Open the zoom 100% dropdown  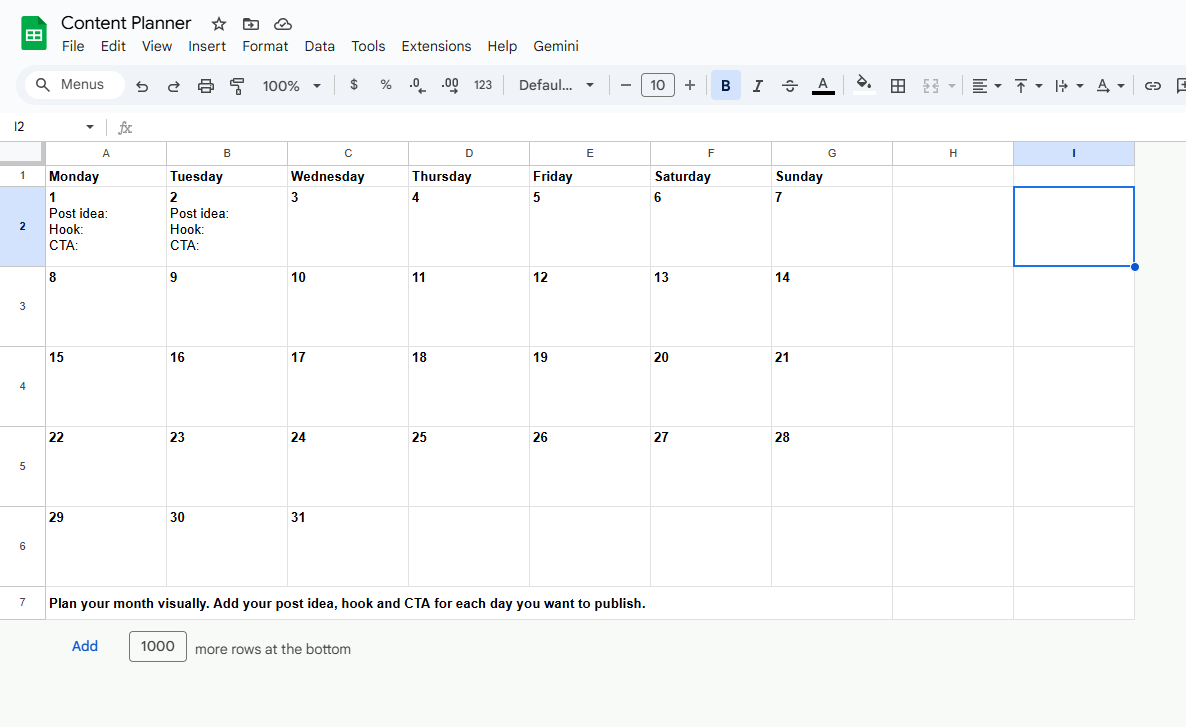[x=291, y=86]
